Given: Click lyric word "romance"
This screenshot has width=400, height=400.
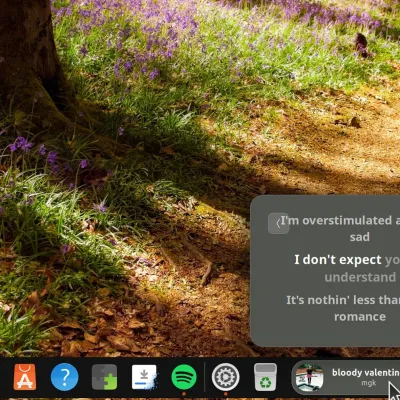Looking at the screenshot, I should point(360,317).
